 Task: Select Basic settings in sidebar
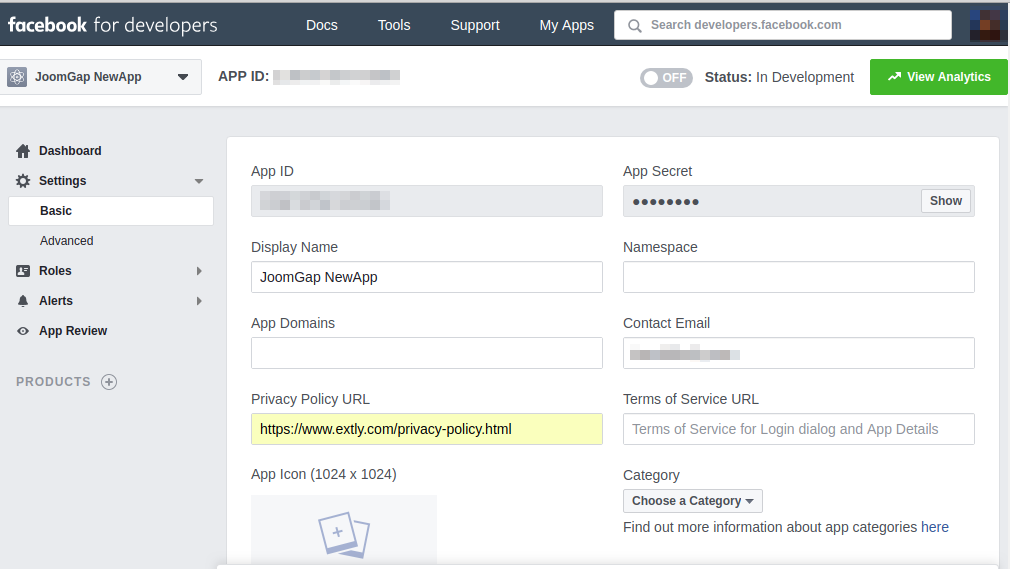click(111, 211)
